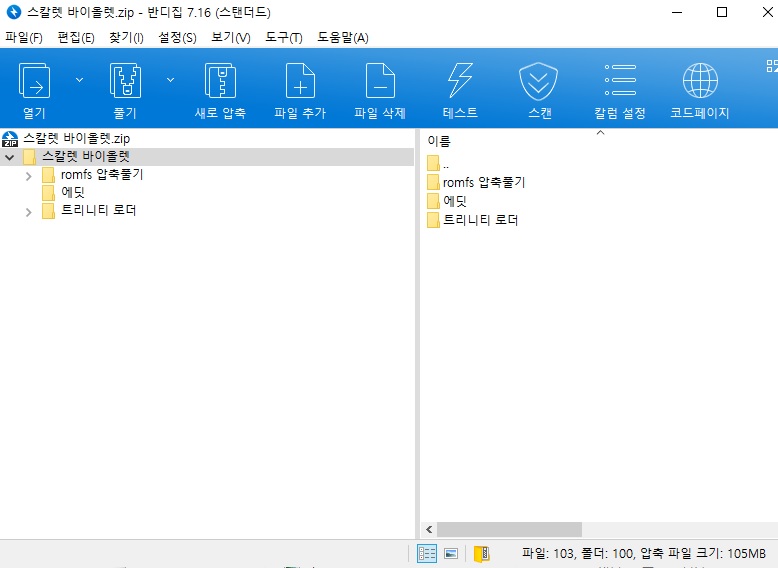Viewport: 778px width, 568px height.
Task: Open the dropdown arrow next to 풀기
Action: coord(170,80)
